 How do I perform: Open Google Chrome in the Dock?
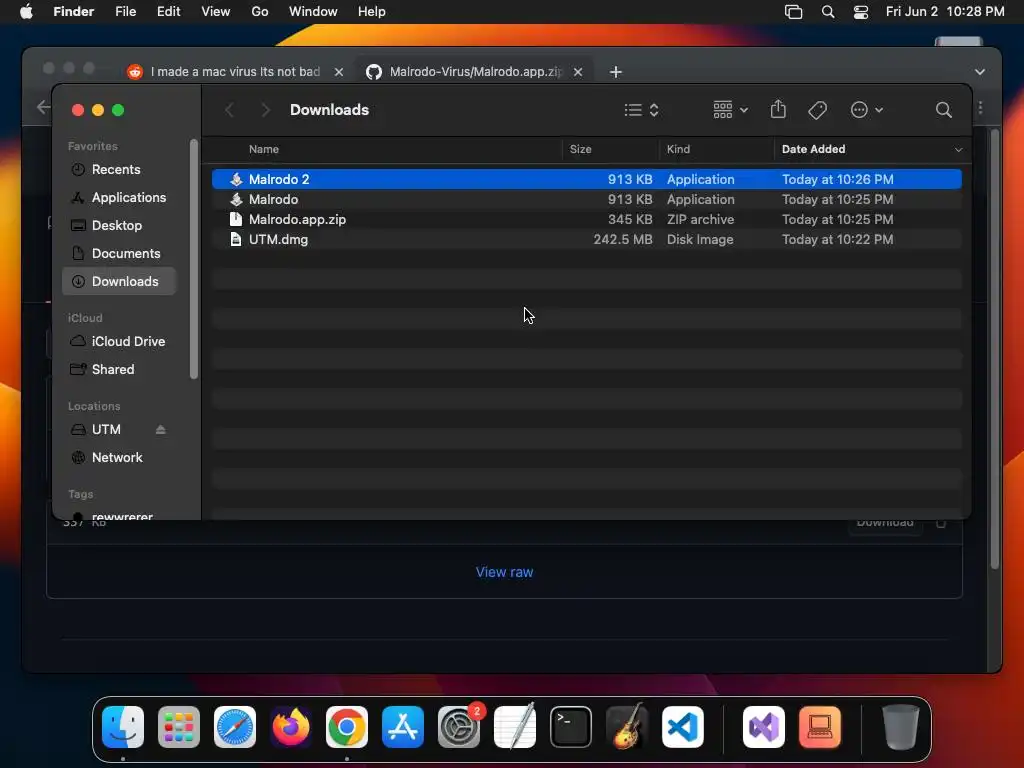(347, 727)
